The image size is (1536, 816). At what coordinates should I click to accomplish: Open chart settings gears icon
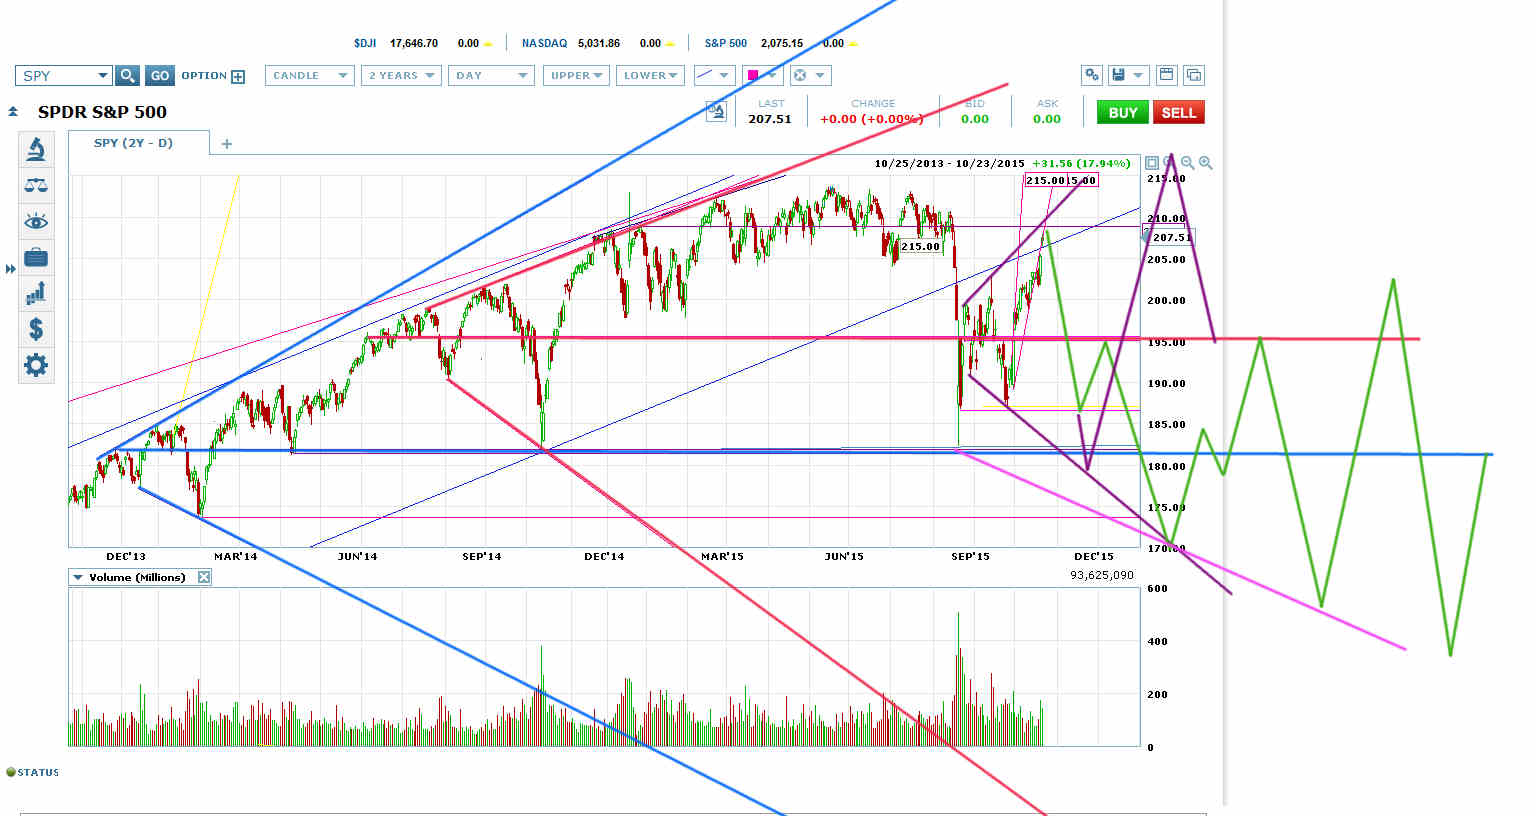coord(1091,75)
